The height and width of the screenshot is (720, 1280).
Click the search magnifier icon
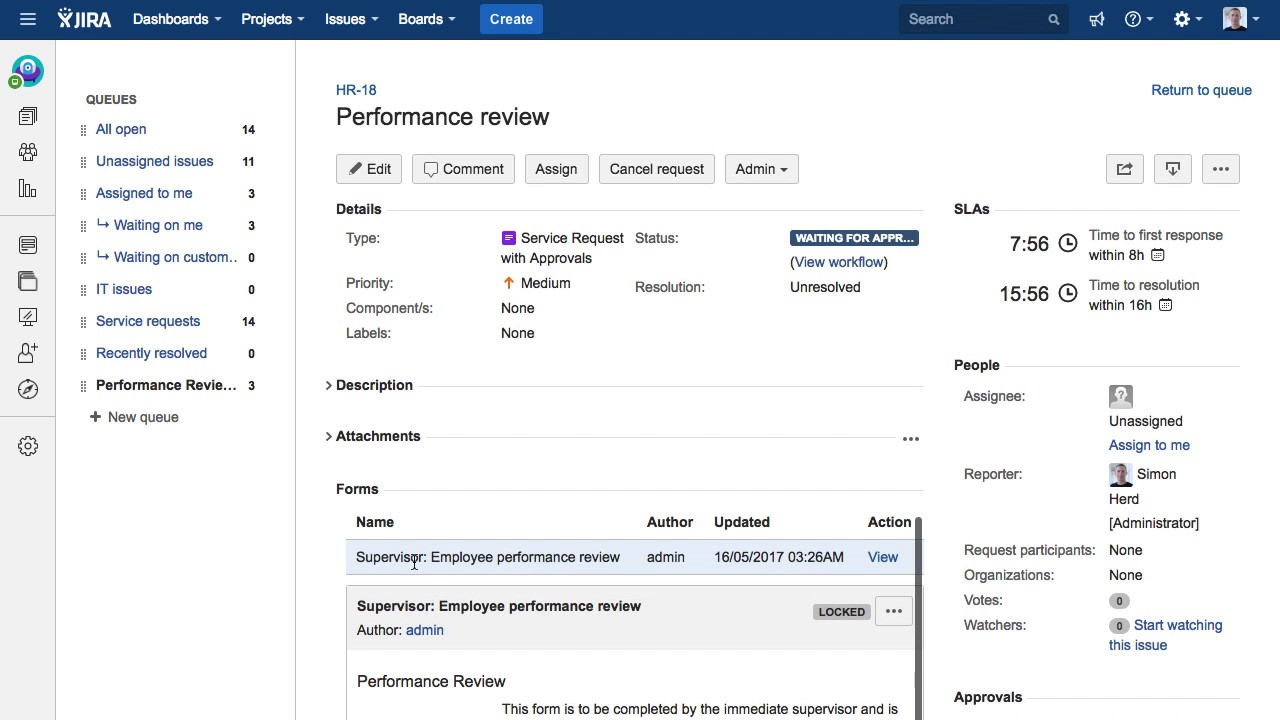[x=1054, y=19]
